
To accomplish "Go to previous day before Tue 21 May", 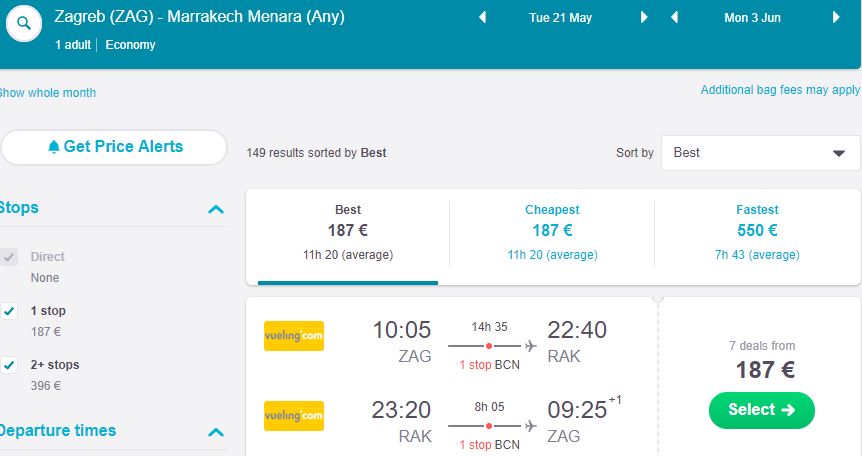I will point(482,17).
